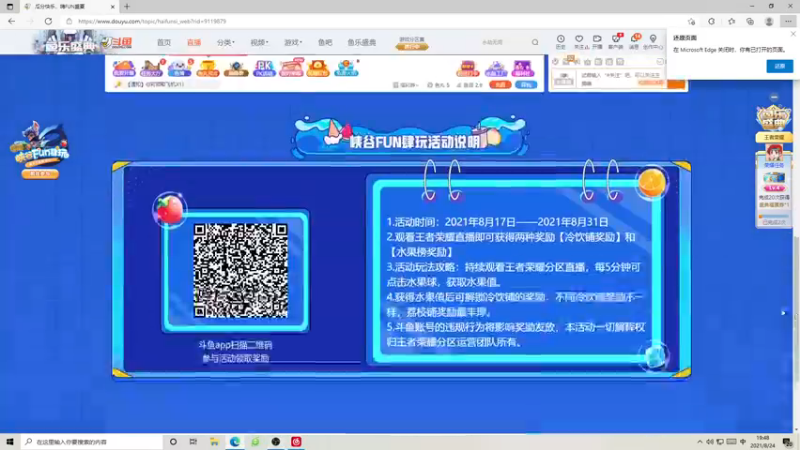
Task: Click the restore button in the Edge popup
Action: 780,66
